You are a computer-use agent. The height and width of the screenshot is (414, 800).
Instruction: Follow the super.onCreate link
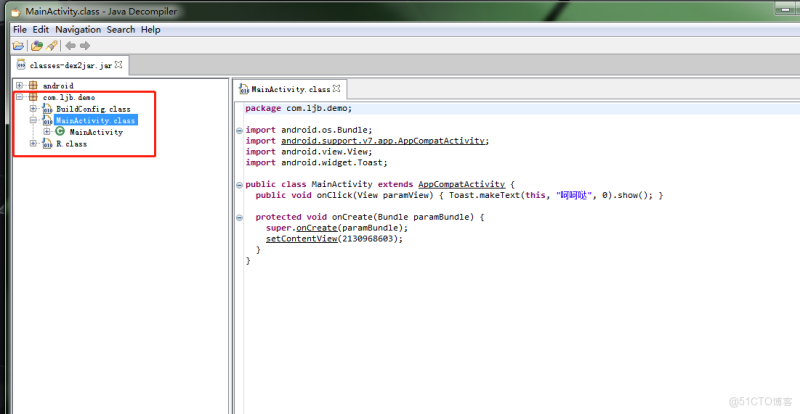316,228
